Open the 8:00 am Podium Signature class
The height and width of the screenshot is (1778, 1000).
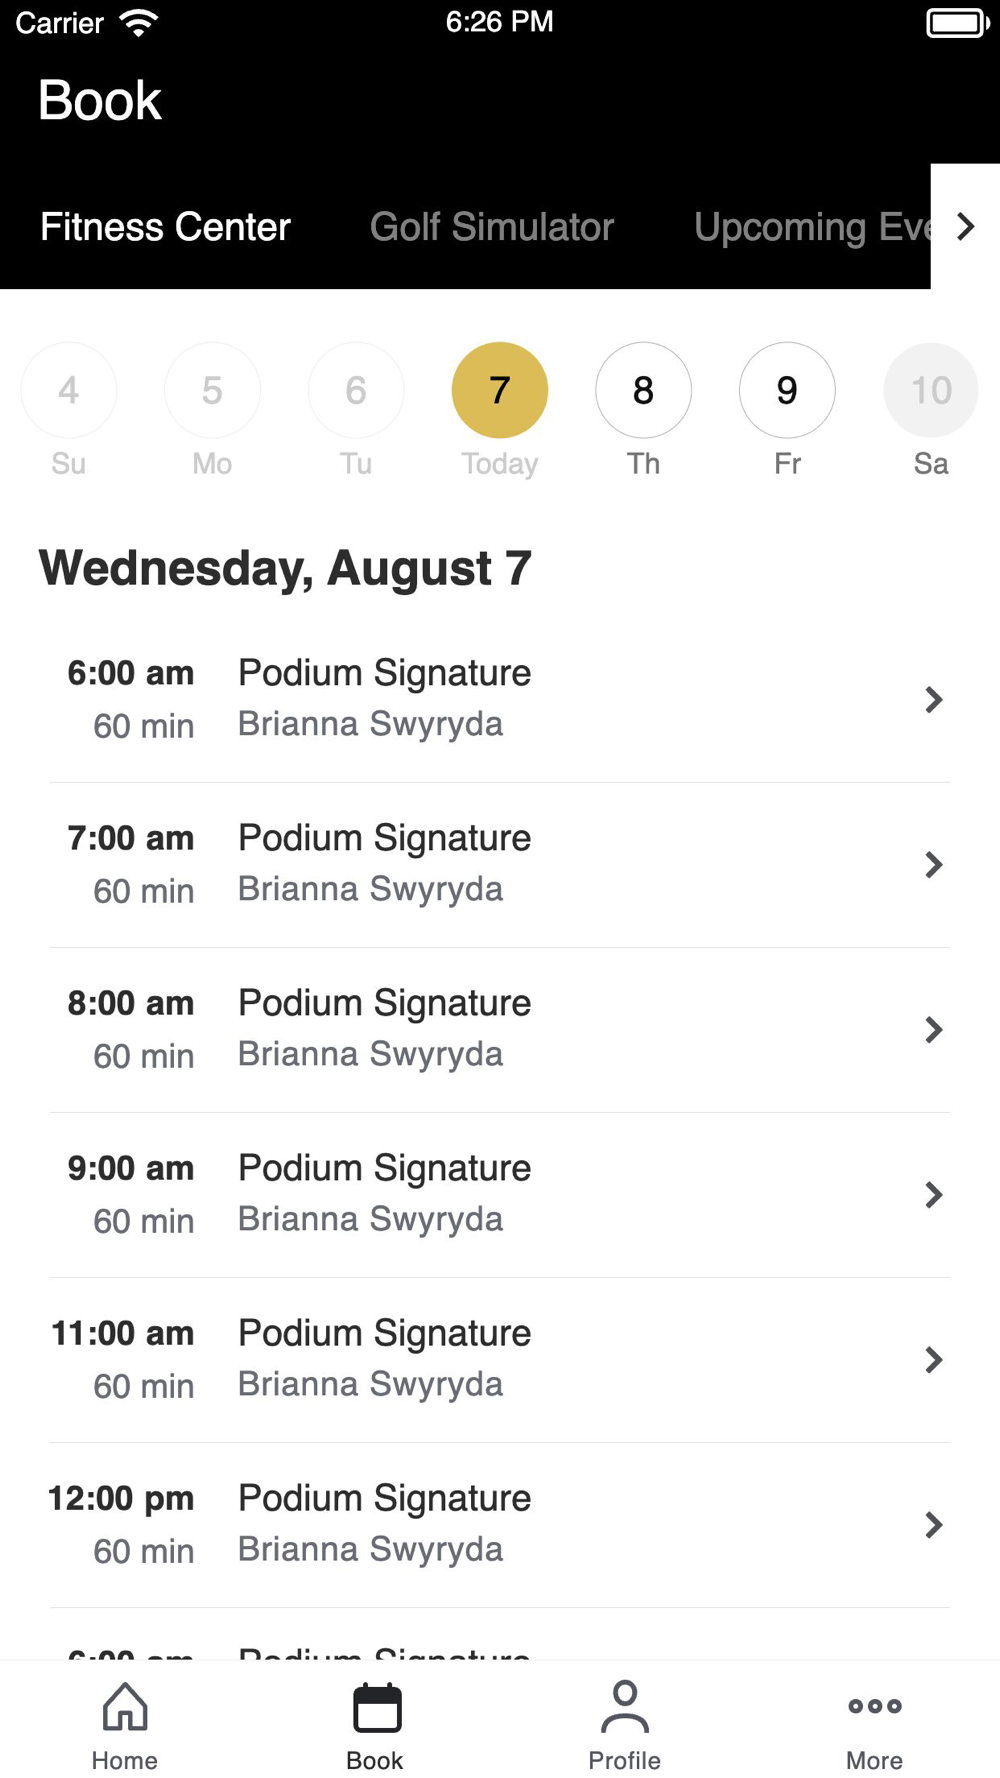coord(384,1028)
